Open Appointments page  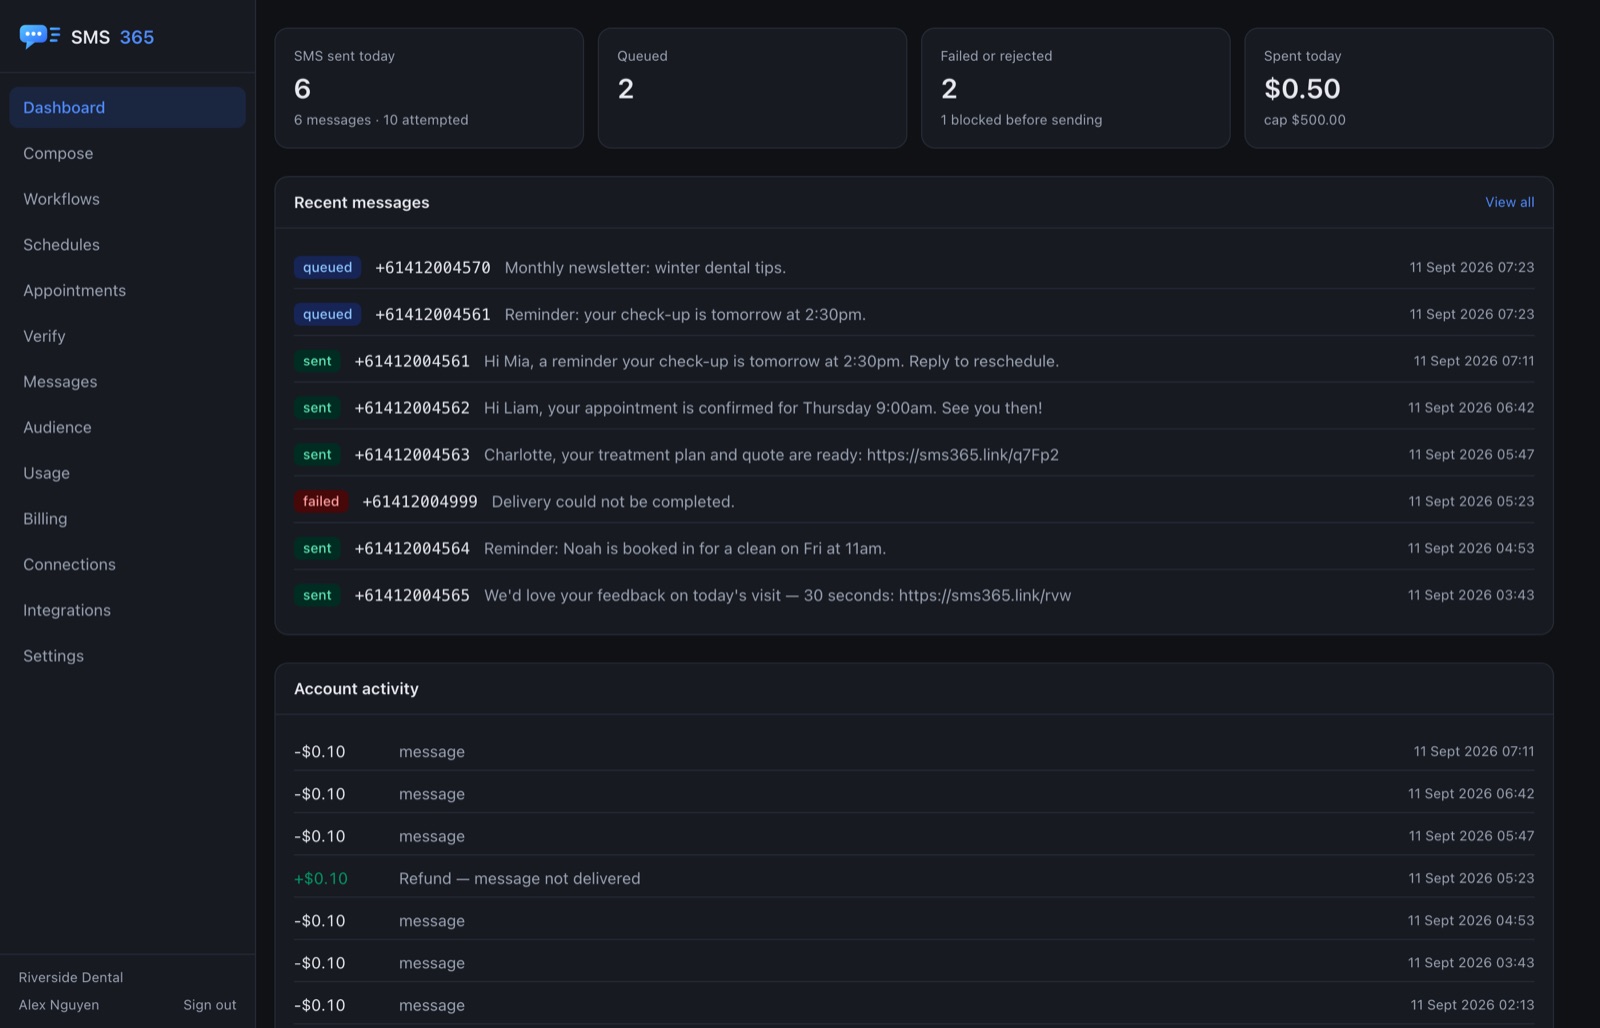pos(127,290)
